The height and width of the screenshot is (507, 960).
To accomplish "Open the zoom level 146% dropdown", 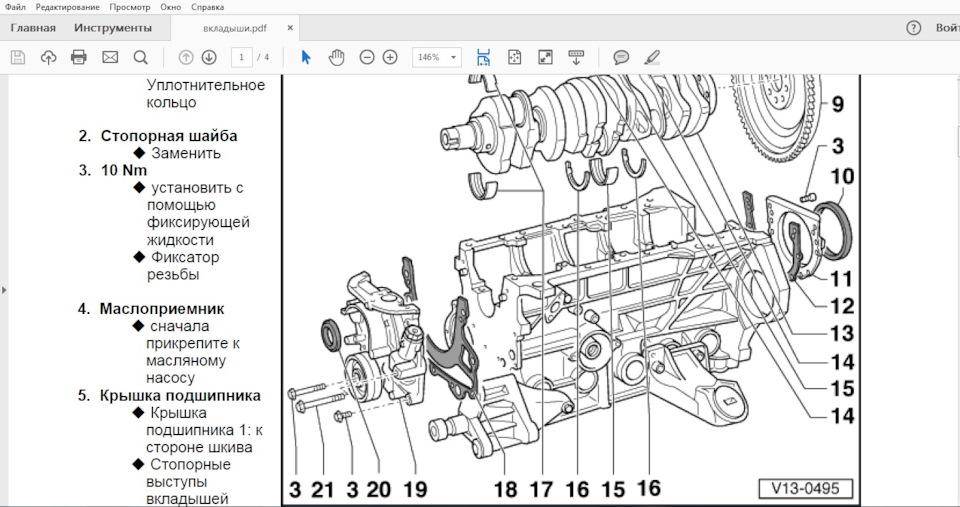I will tap(437, 58).
